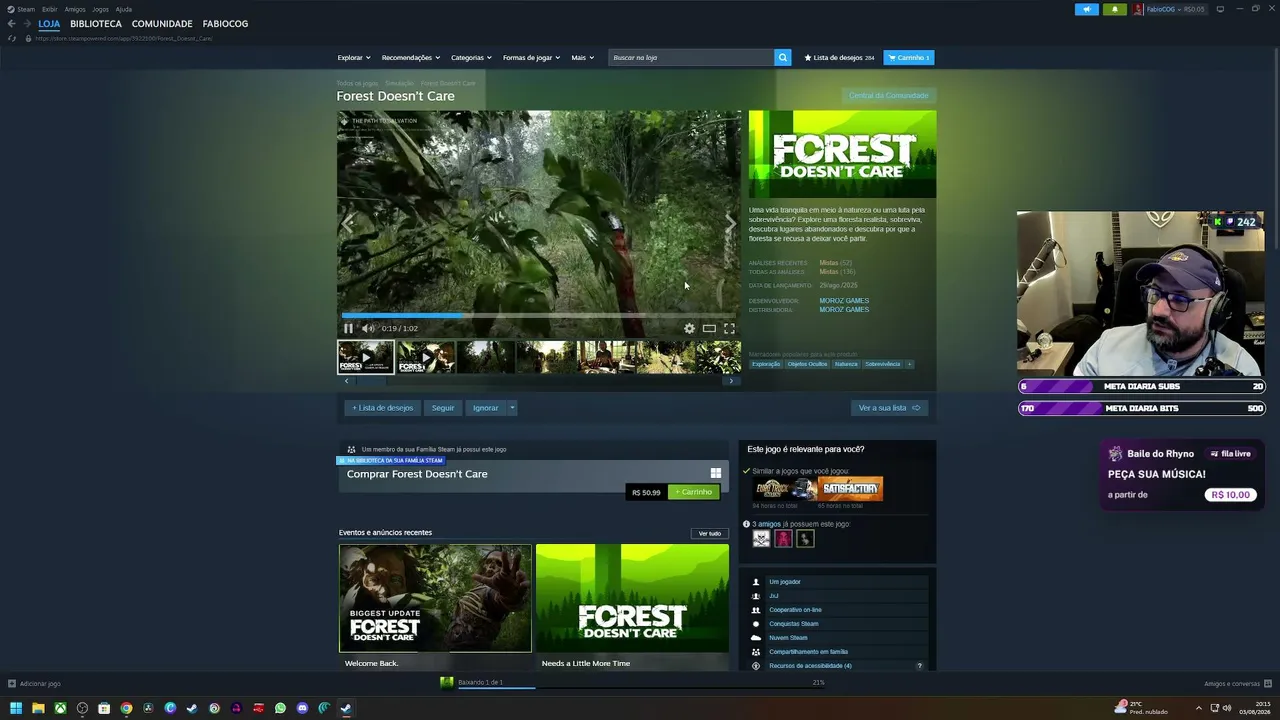Open the Jogos menu

pyautogui.click(x=100, y=9)
